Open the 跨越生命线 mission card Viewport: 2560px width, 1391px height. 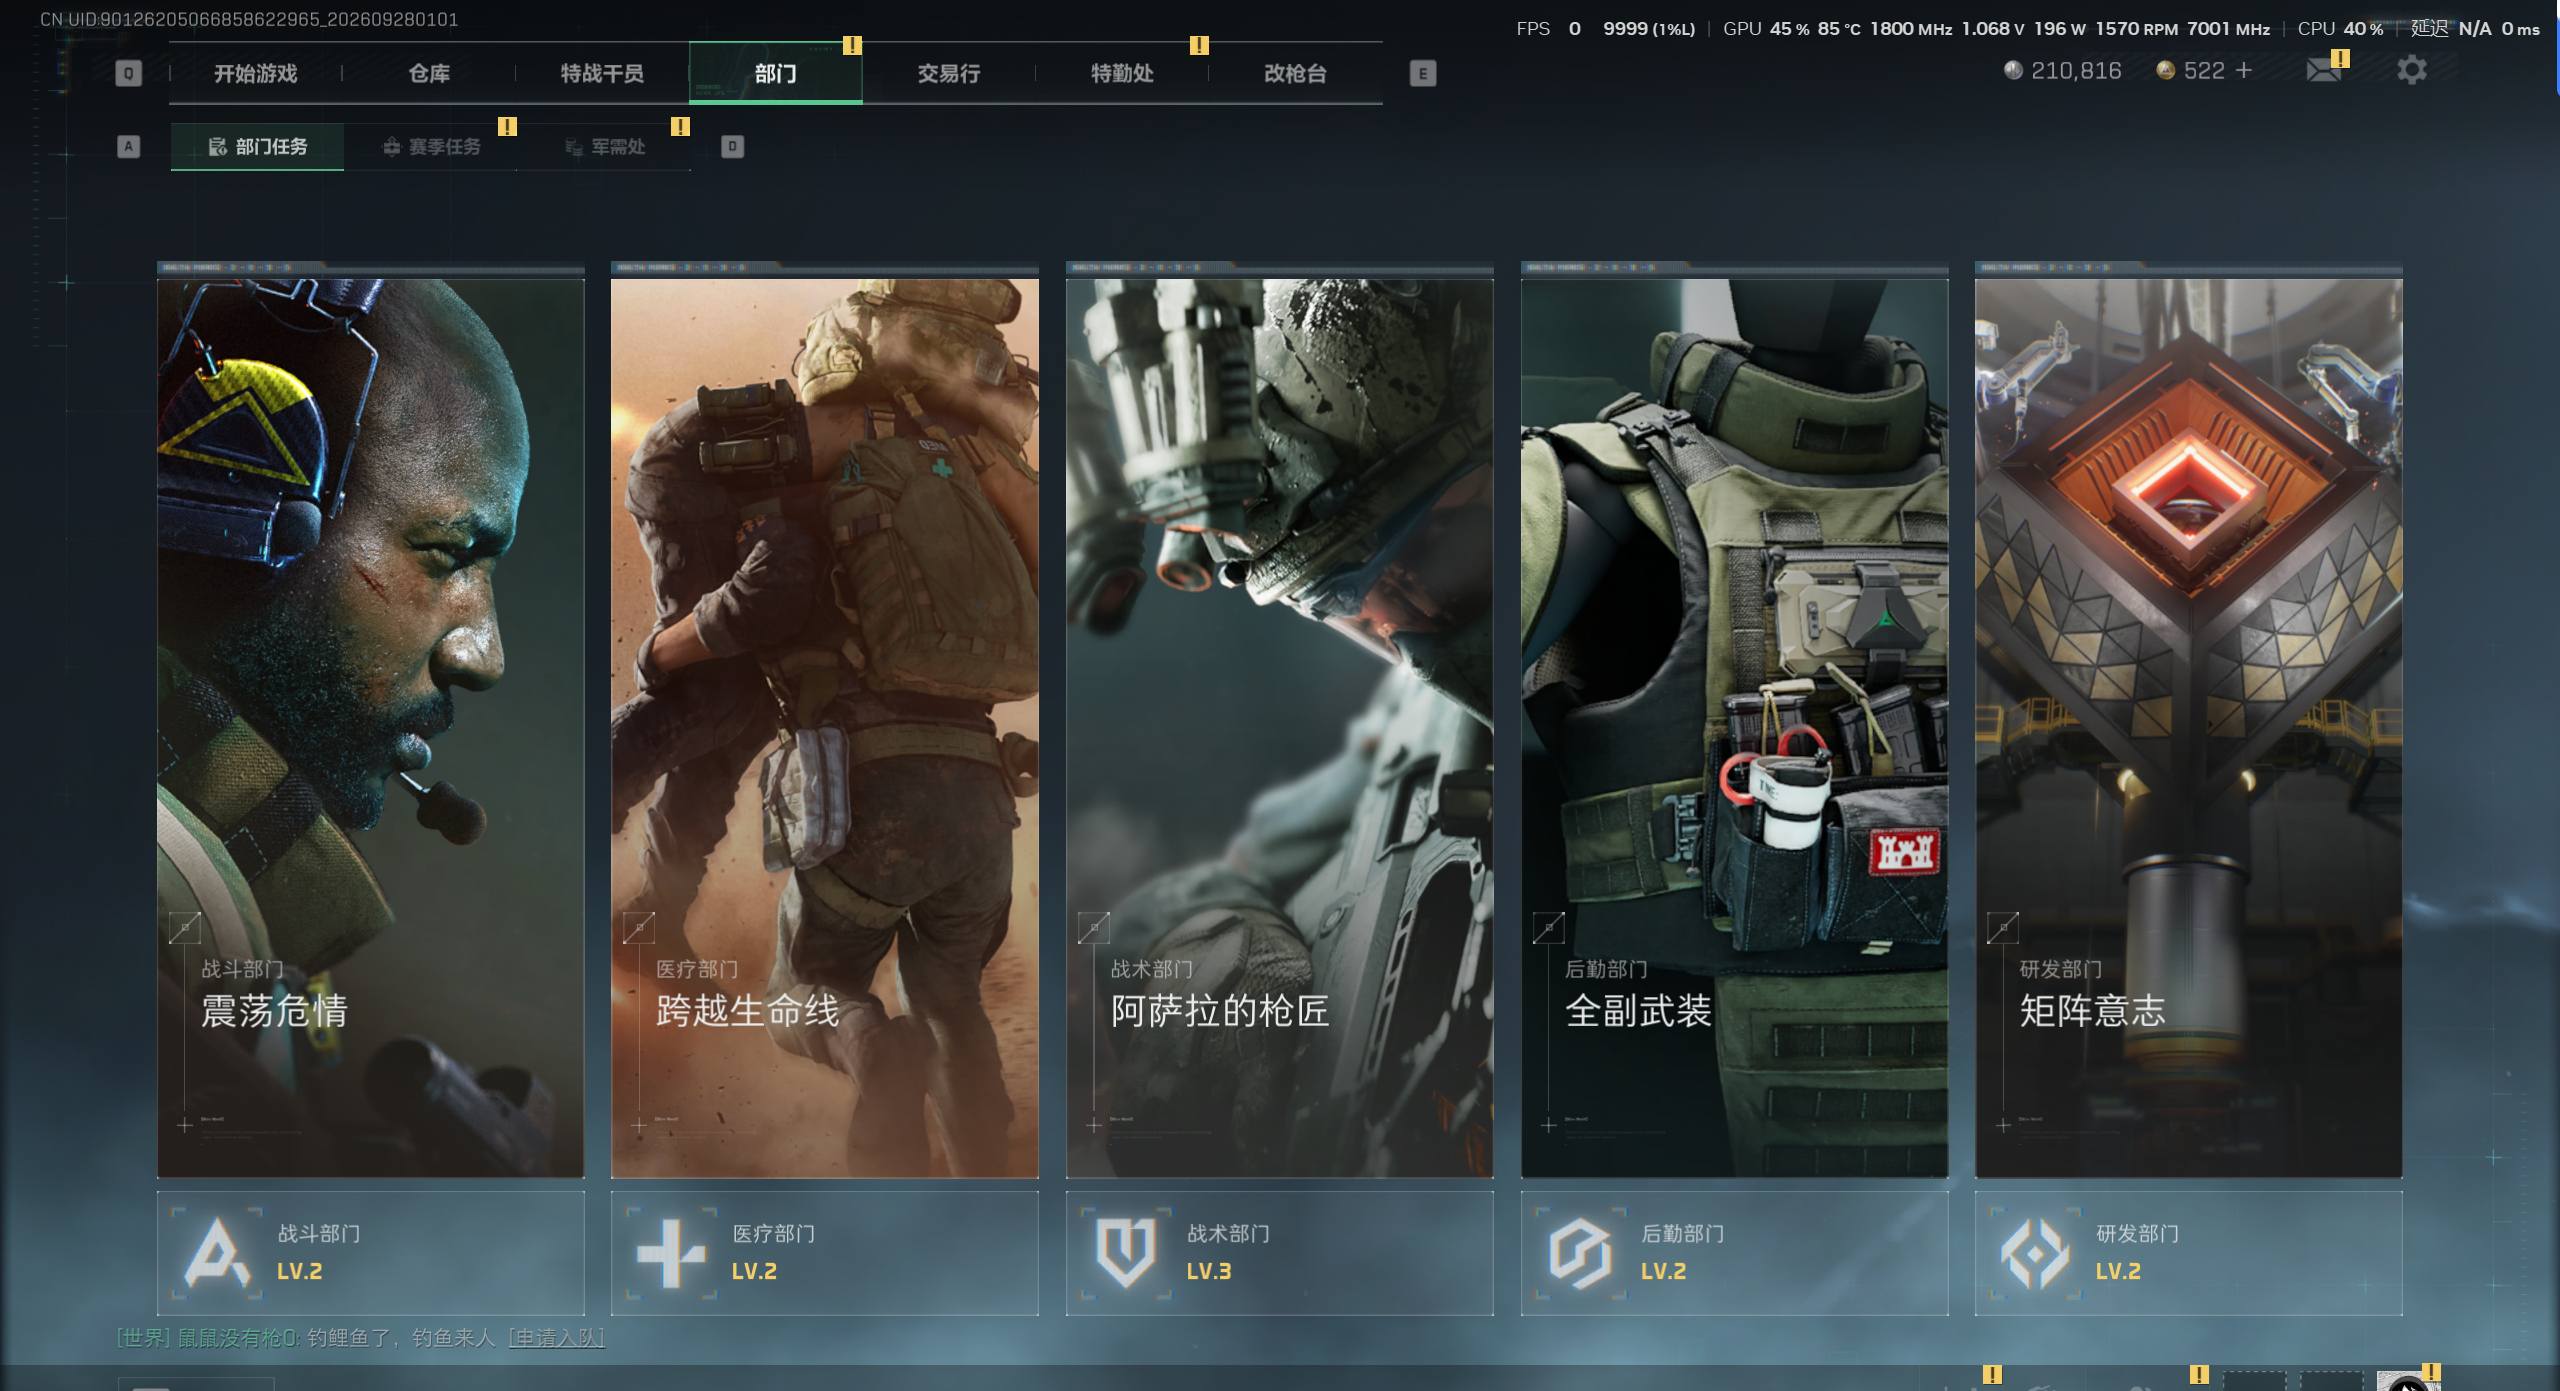[x=824, y=728]
